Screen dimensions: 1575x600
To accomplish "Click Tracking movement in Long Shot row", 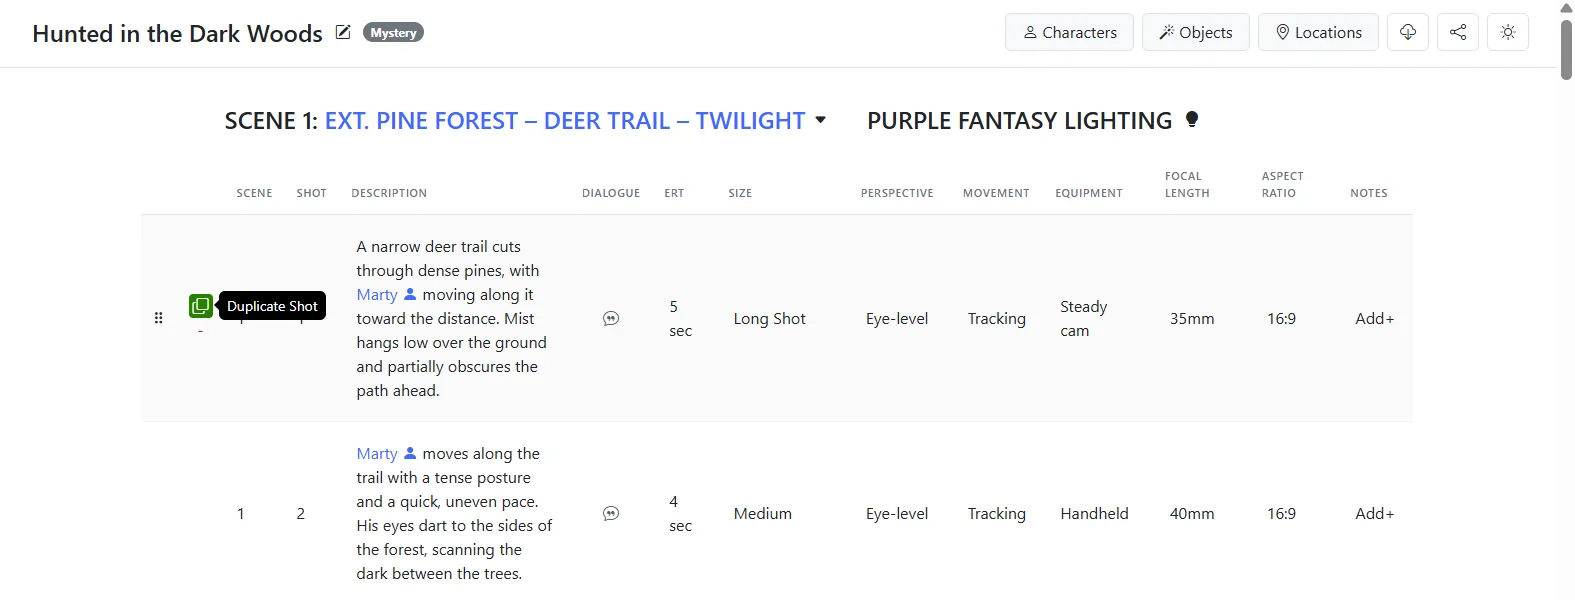I will (x=996, y=318).
